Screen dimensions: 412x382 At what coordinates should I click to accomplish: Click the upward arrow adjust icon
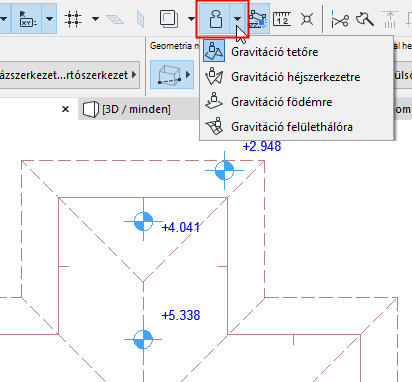click(390, 19)
